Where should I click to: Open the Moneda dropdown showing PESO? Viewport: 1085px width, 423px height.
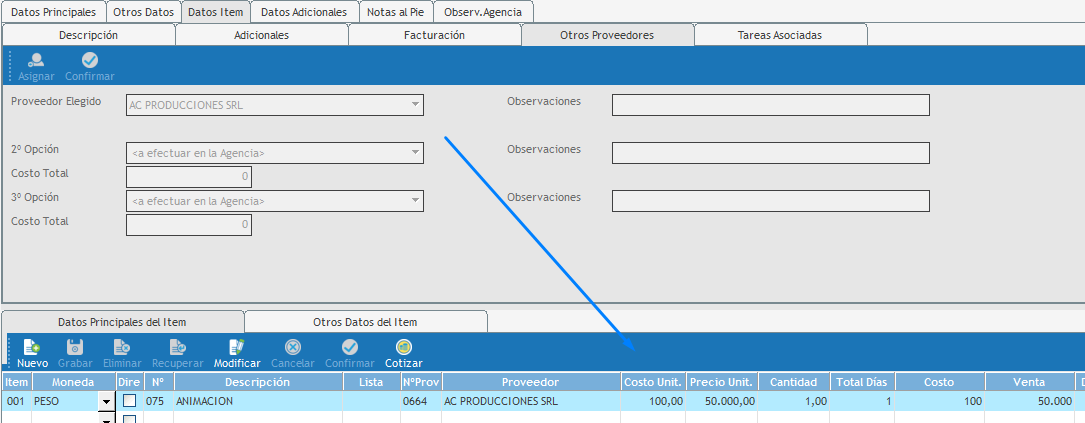pos(105,401)
